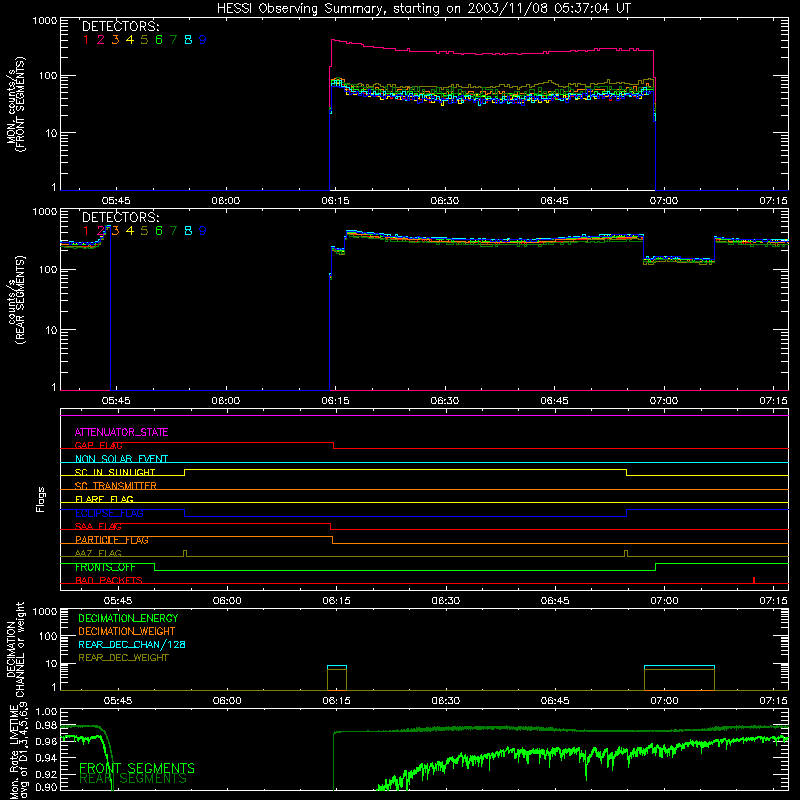Click DETECTORS label in front segments panel
This screenshot has height=800, width=800.
[120, 27]
